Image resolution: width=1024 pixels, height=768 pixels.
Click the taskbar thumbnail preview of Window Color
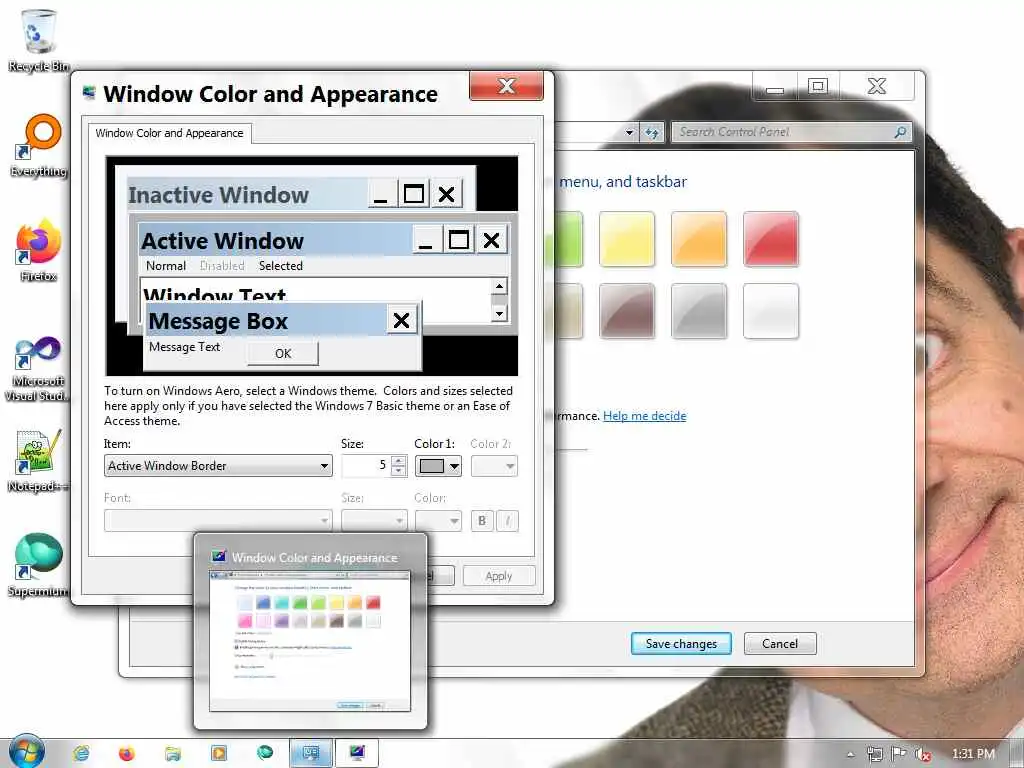(310, 631)
